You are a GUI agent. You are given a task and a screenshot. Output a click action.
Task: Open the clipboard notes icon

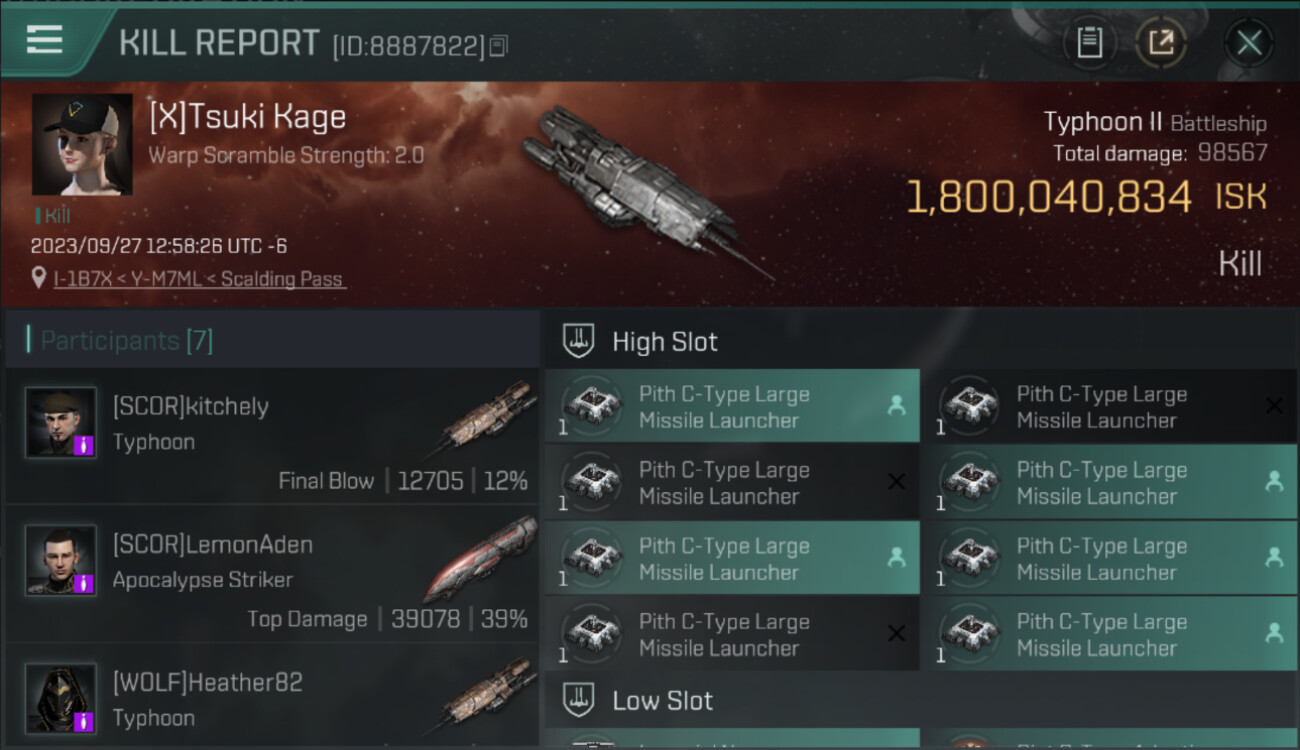point(1089,43)
